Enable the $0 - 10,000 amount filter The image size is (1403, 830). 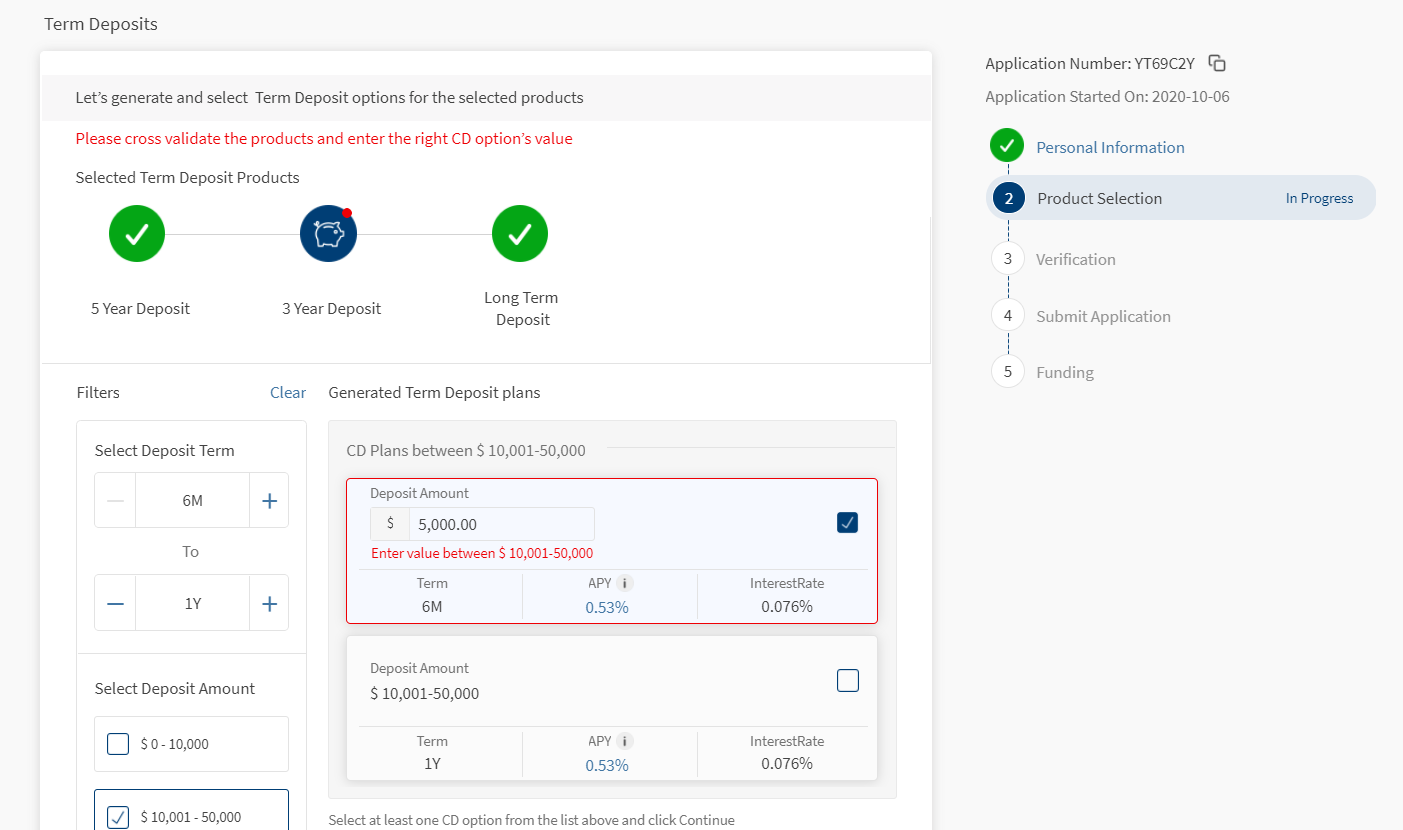tap(118, 744)
